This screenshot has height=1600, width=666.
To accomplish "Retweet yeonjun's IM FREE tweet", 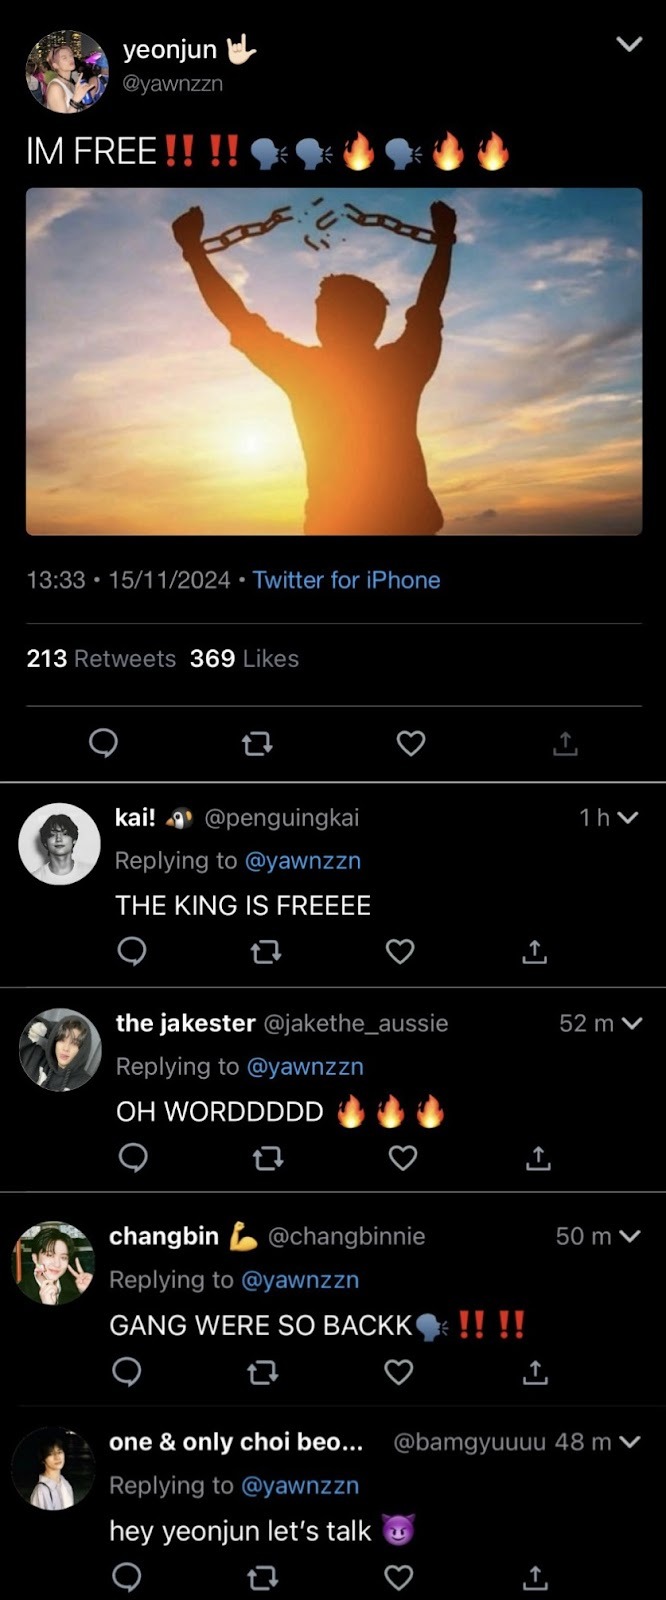I will click(257, 743).
